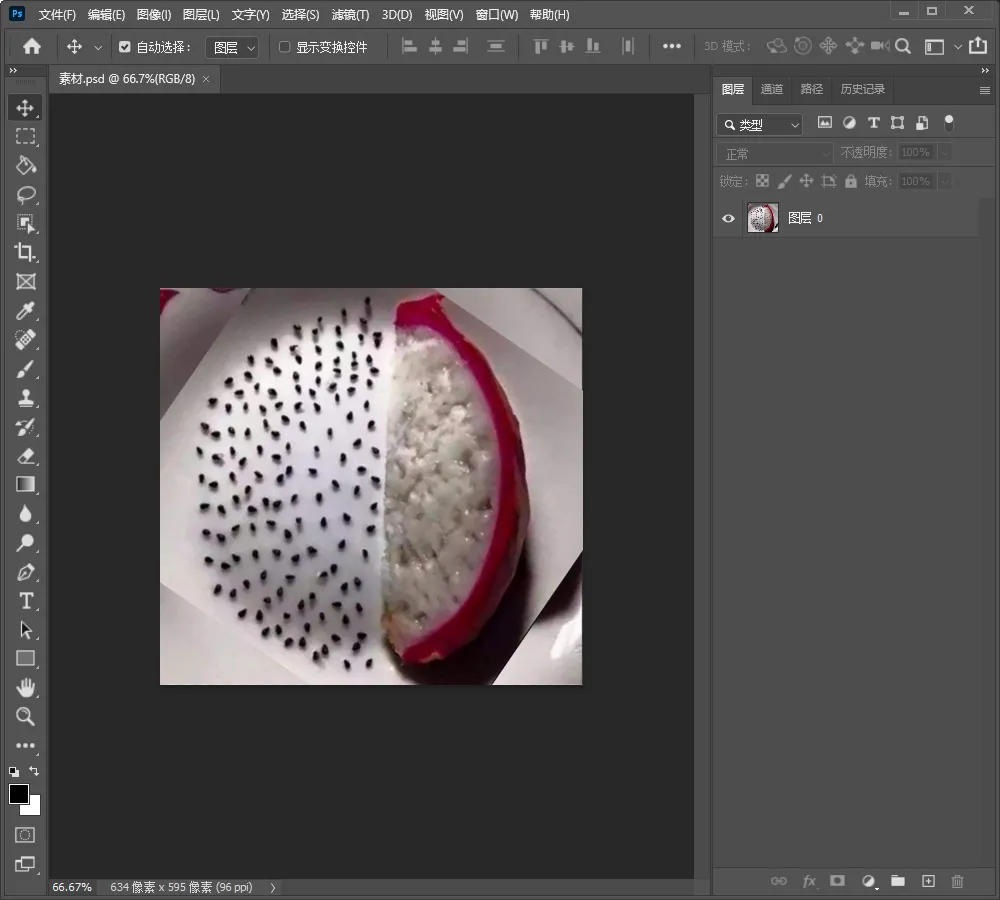
Task: Pick the Eyedropper tool
Action: pos(25,311)
